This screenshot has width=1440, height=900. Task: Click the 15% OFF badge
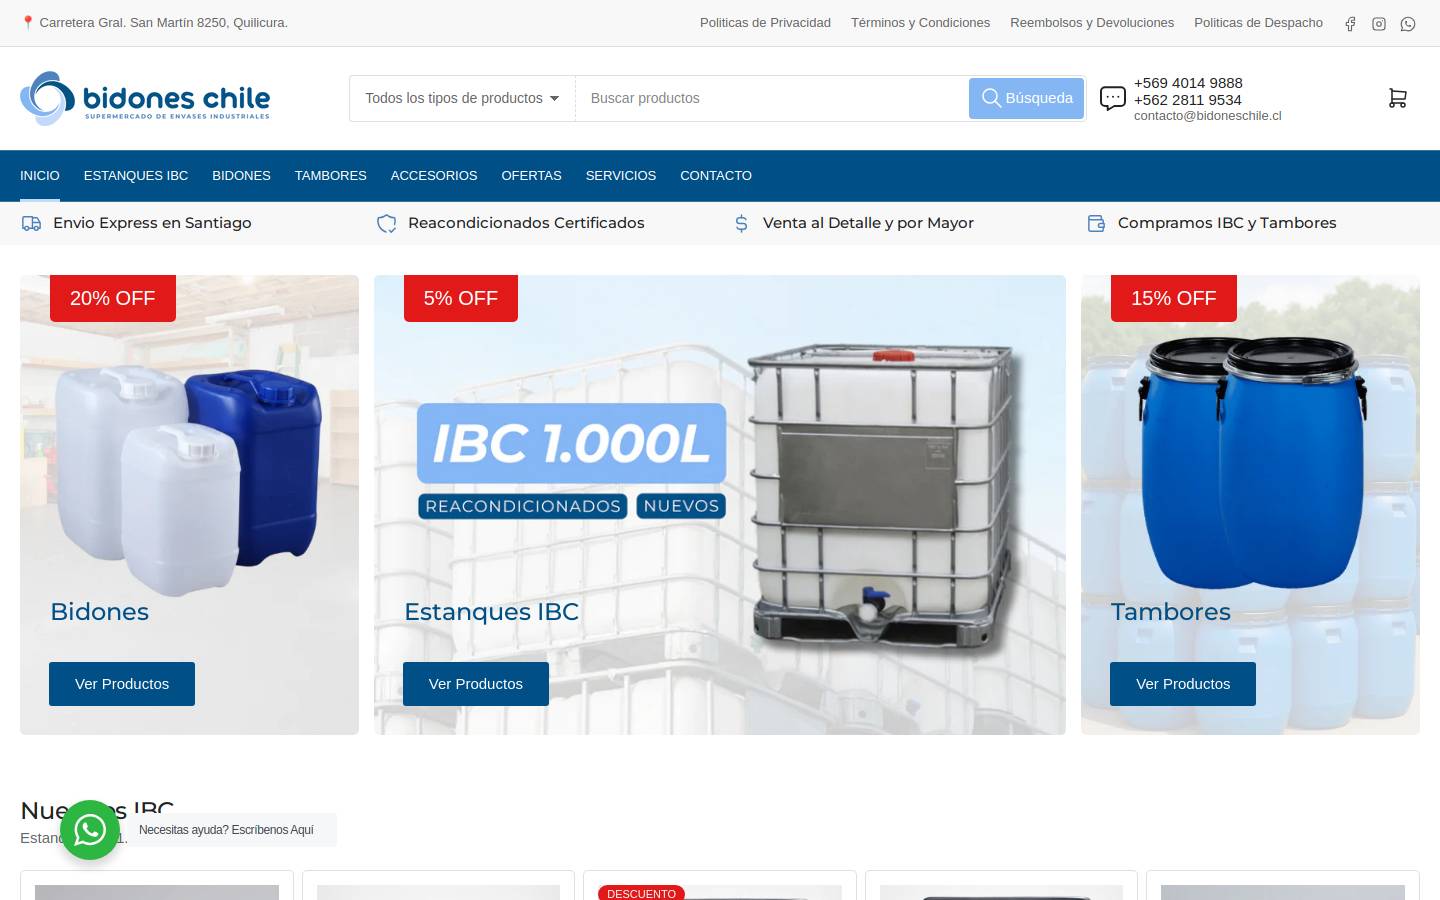coord(1174,298)
